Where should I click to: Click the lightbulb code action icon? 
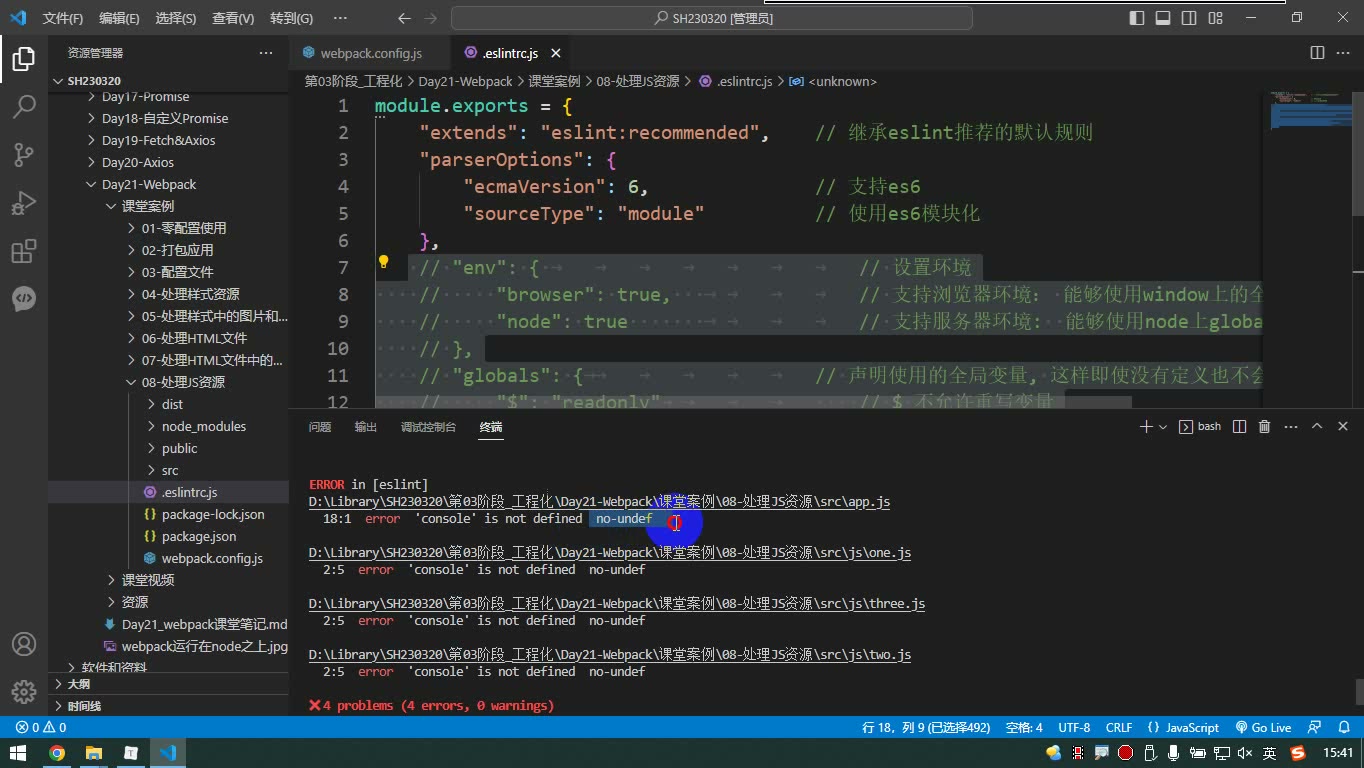(383, 262)
